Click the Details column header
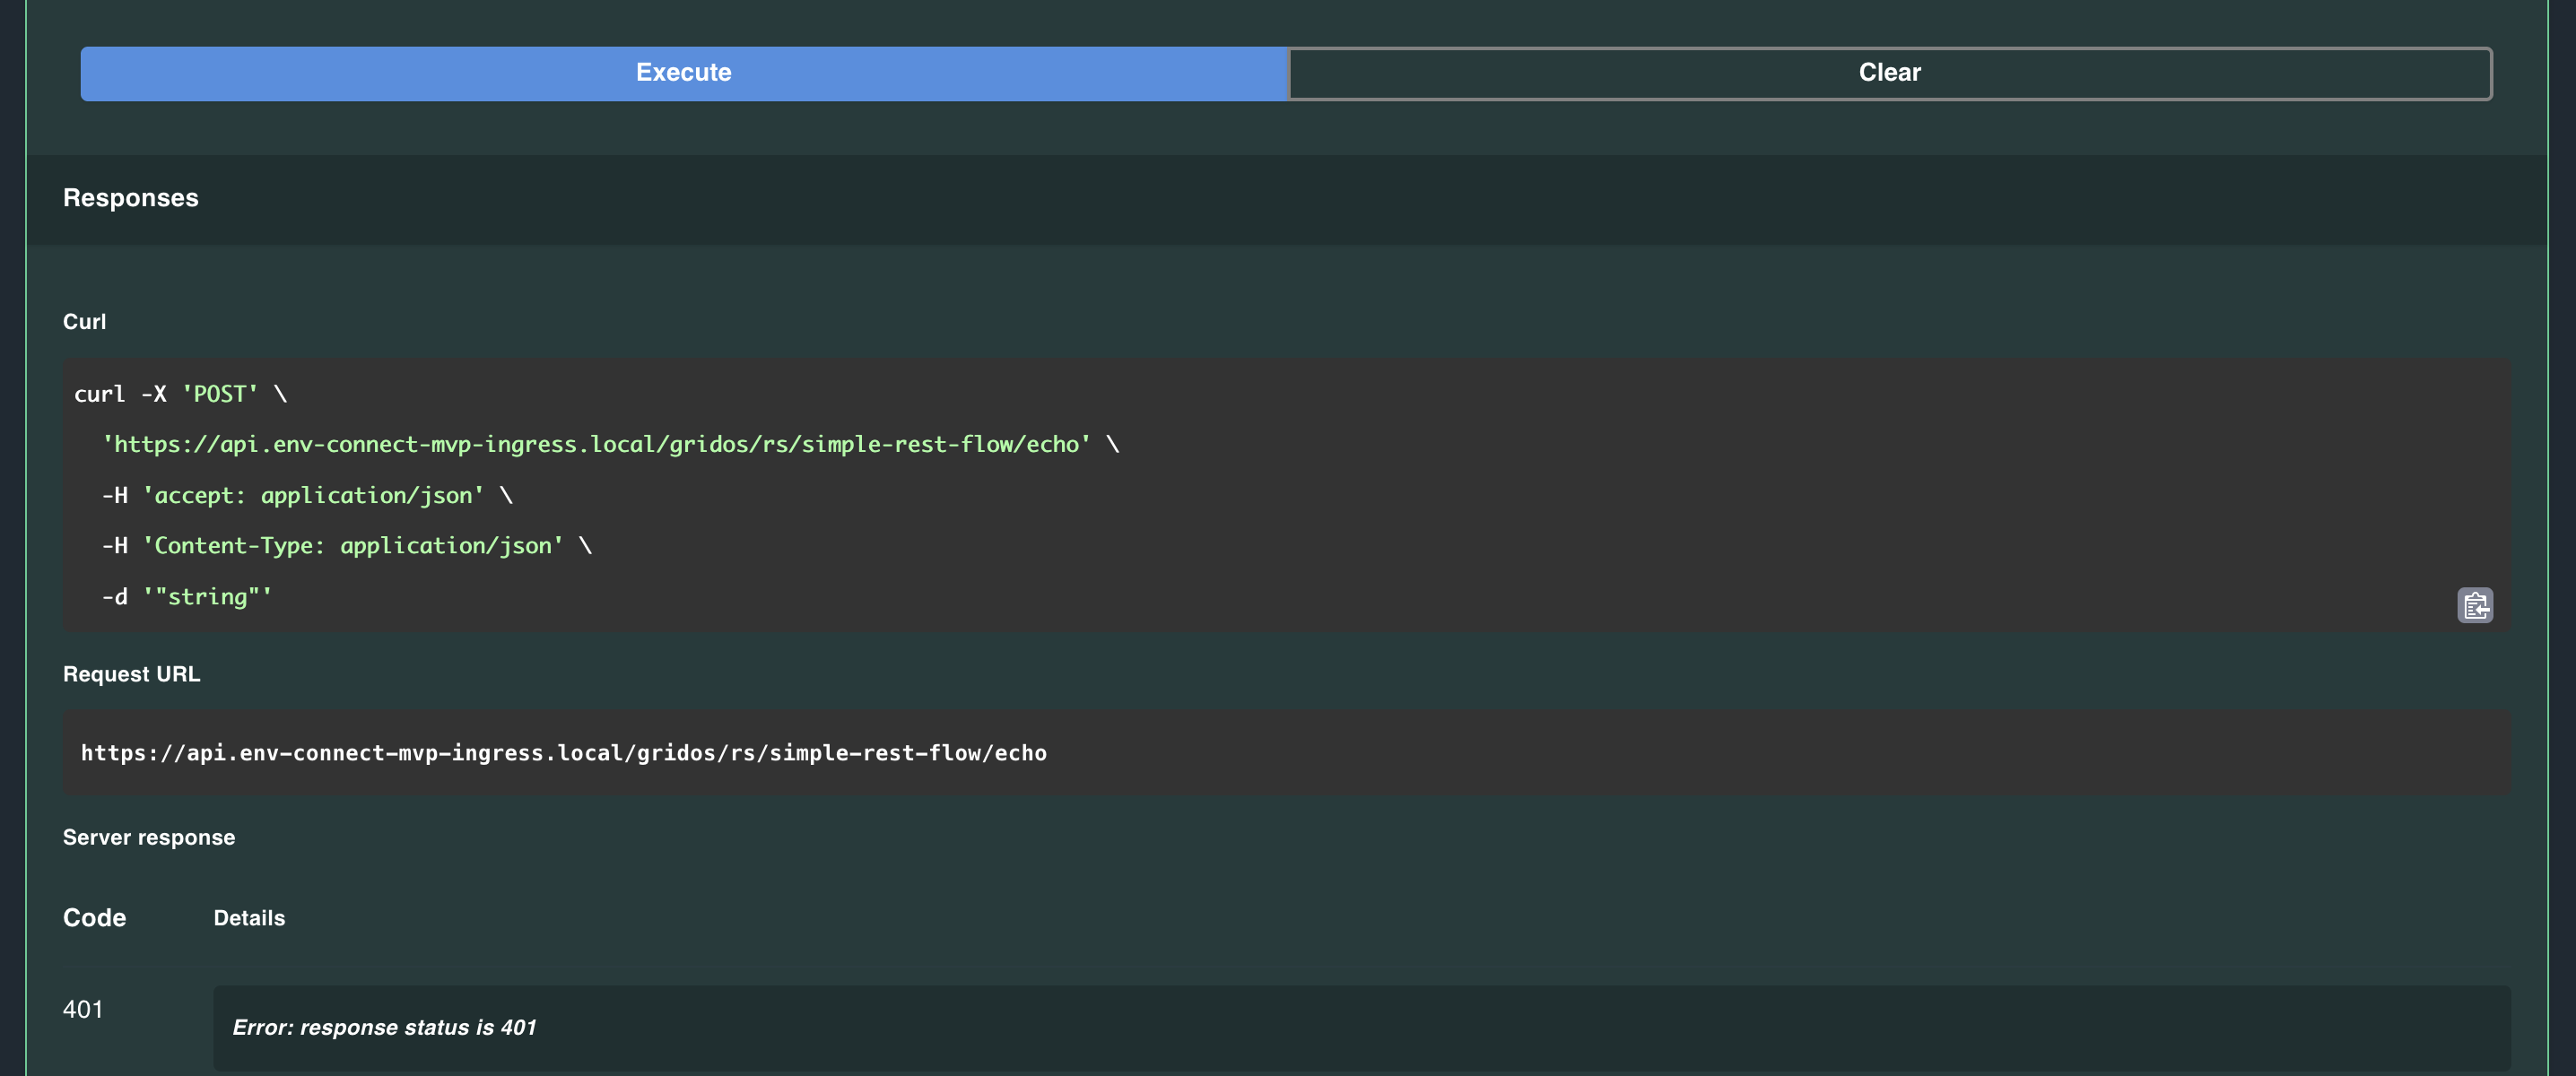The image size is (2576, 1076). click(249, 917)
